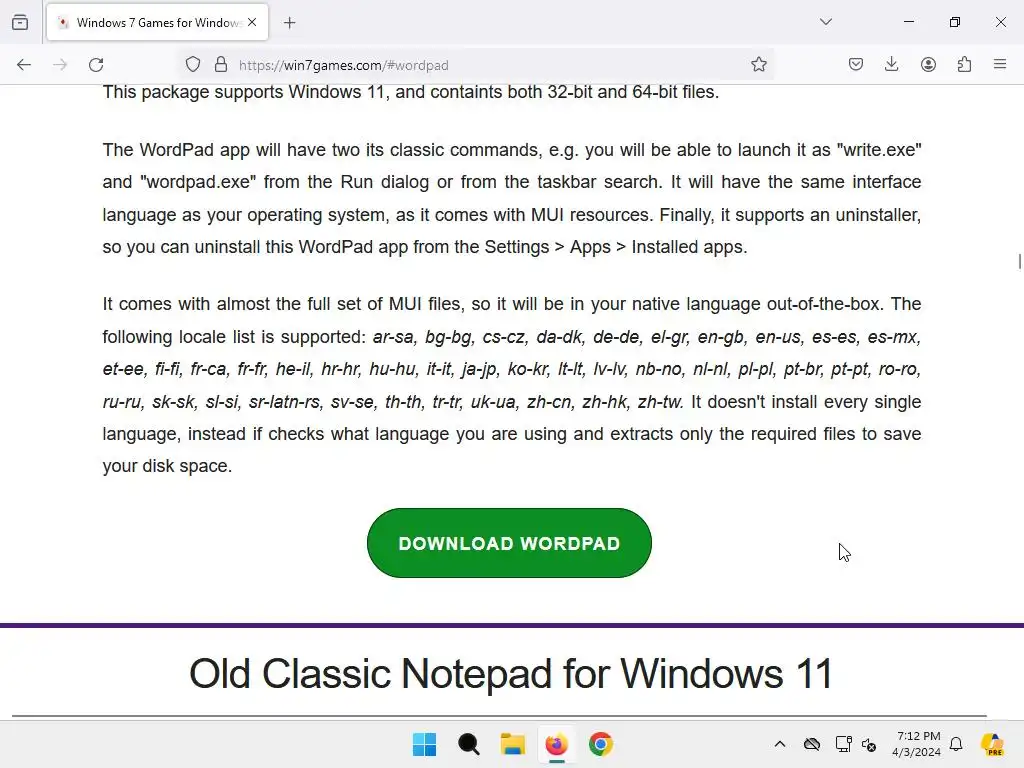This screenshot has height=768, width=1024.
Task: Click the PRE preview badge tray icon
Action: click(993, 744)
